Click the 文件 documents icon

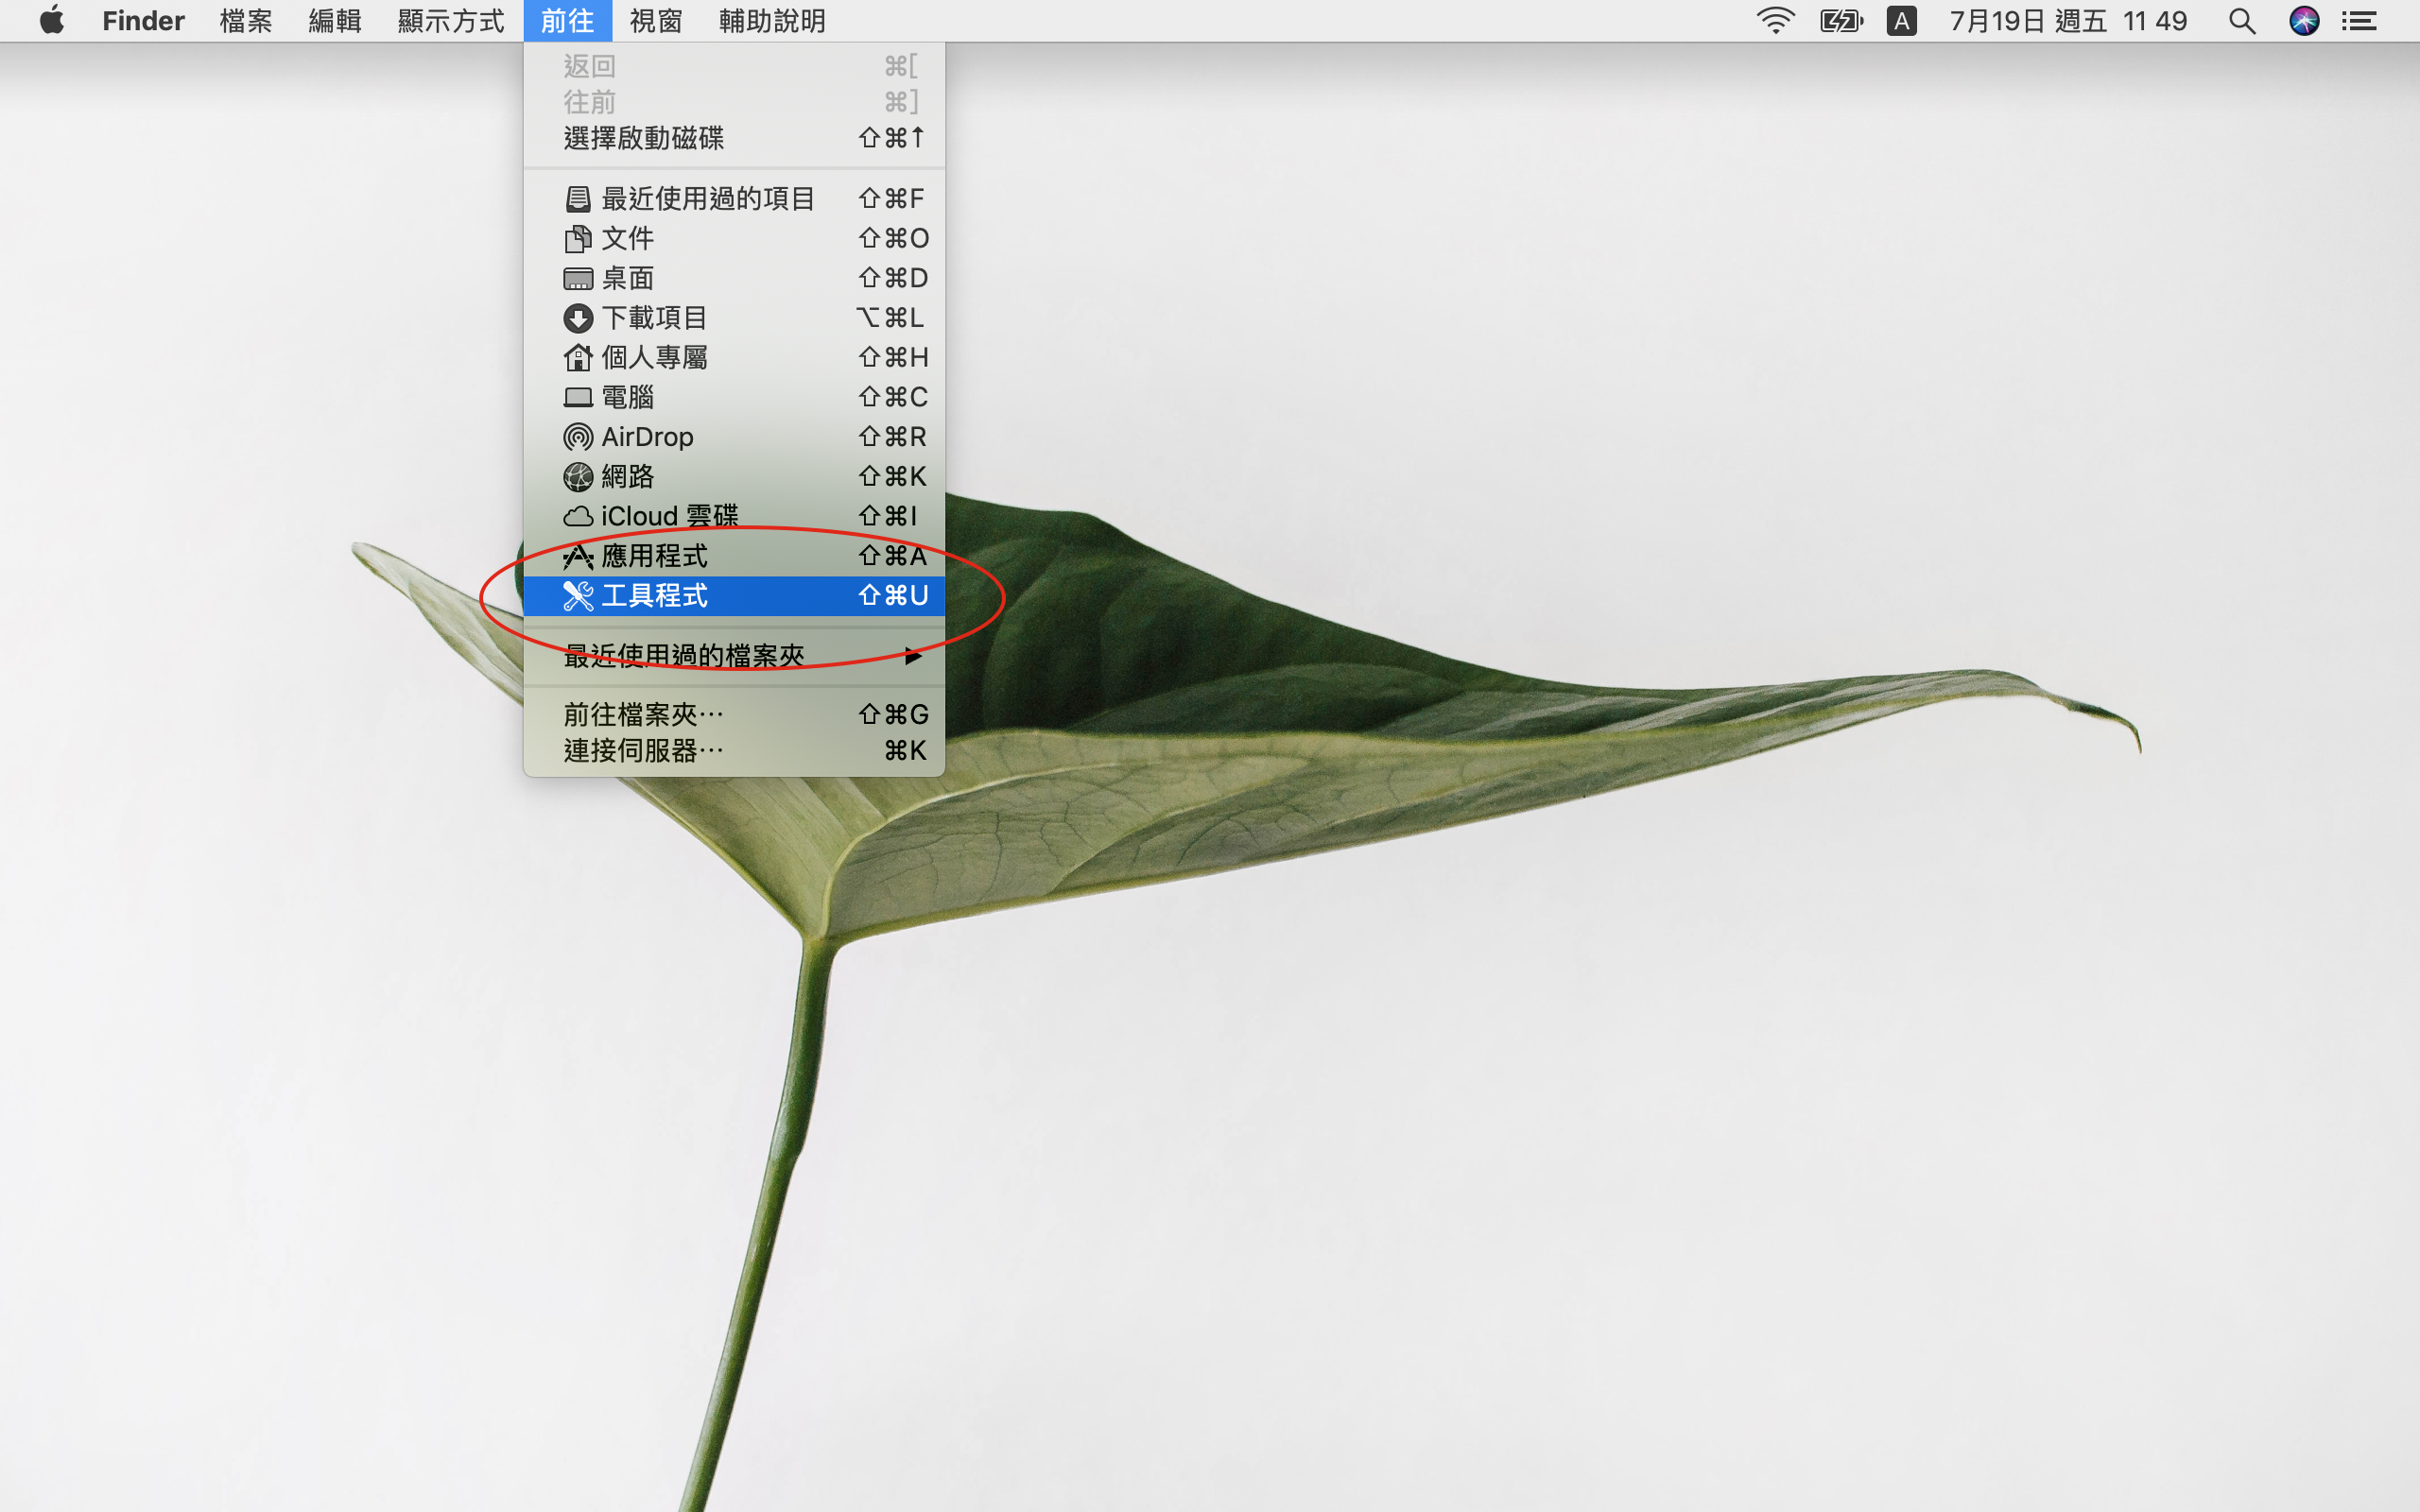click(578, 239)
